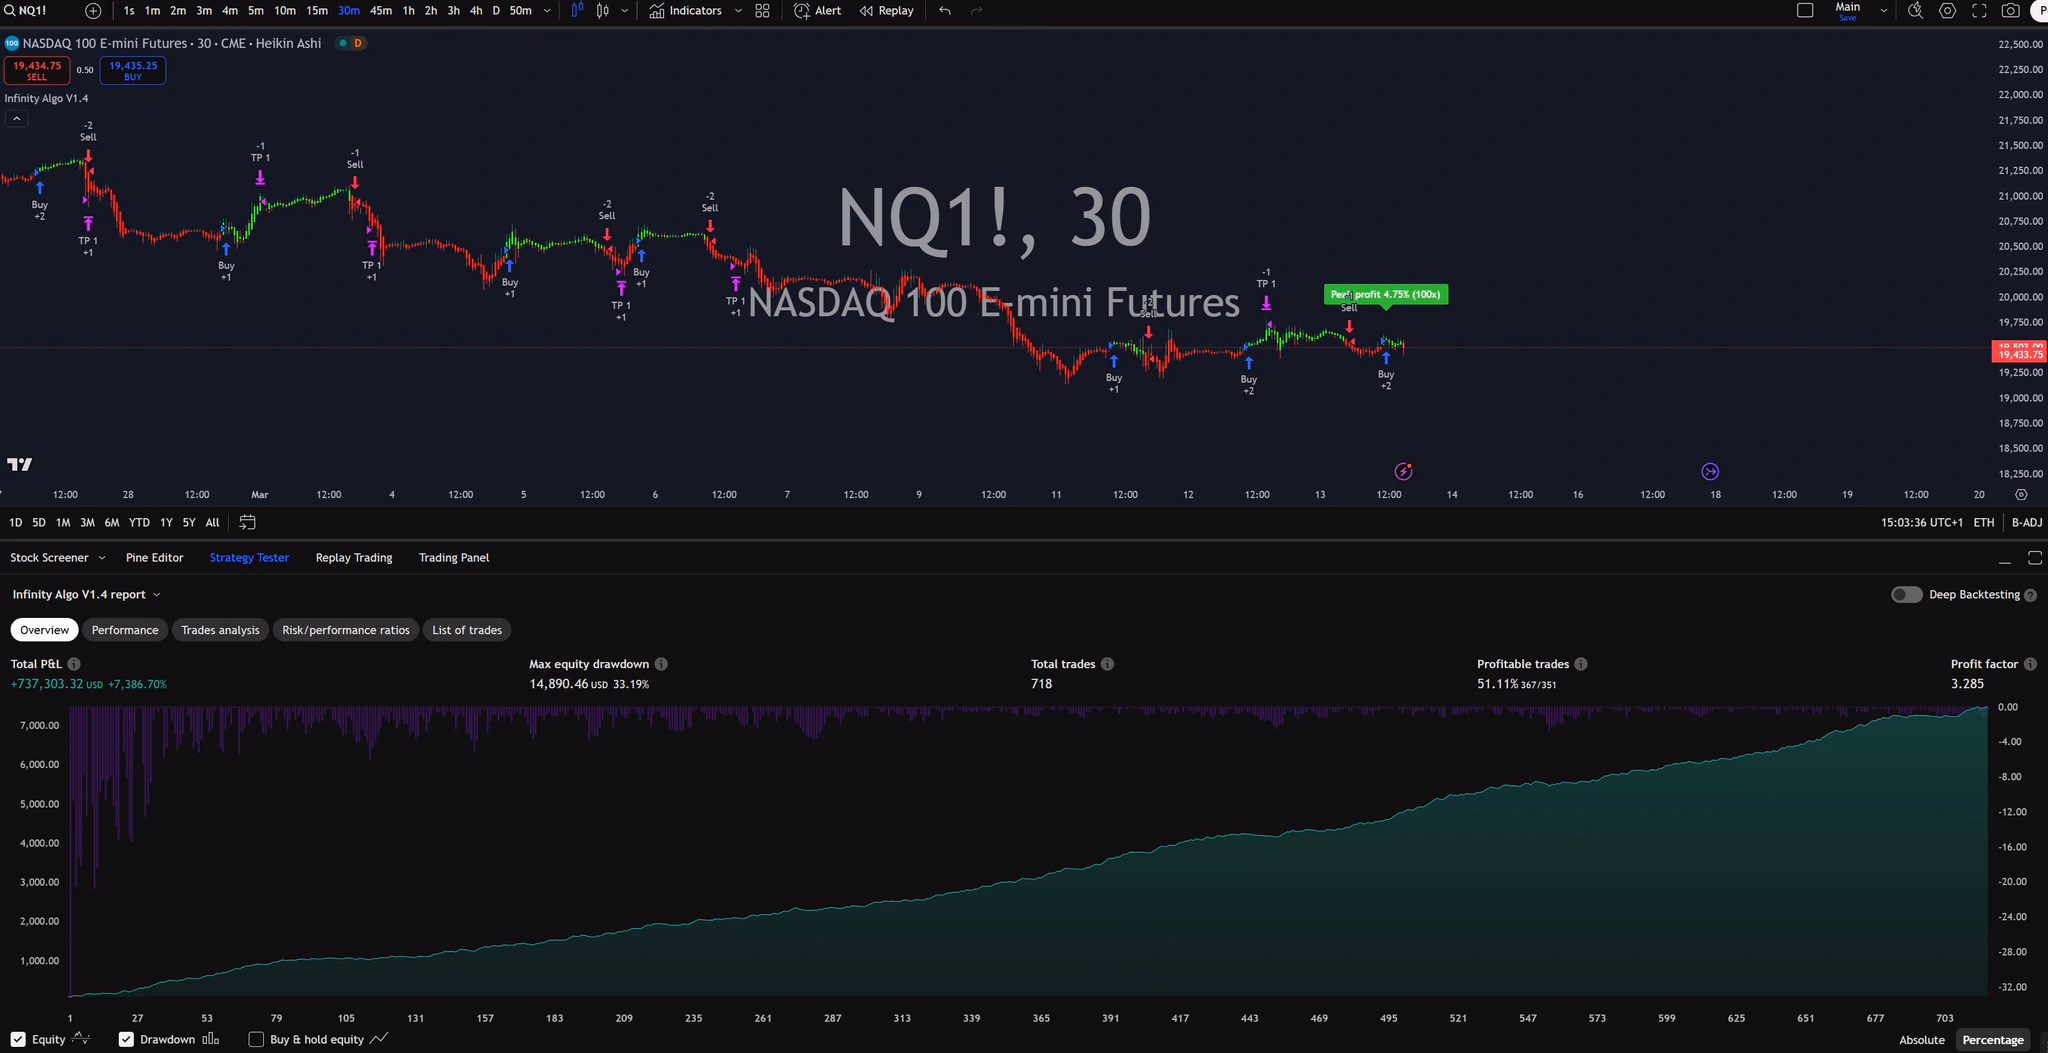2048x1053 pixels.
Task: Undo the last chart action
Action: (945, 11)
